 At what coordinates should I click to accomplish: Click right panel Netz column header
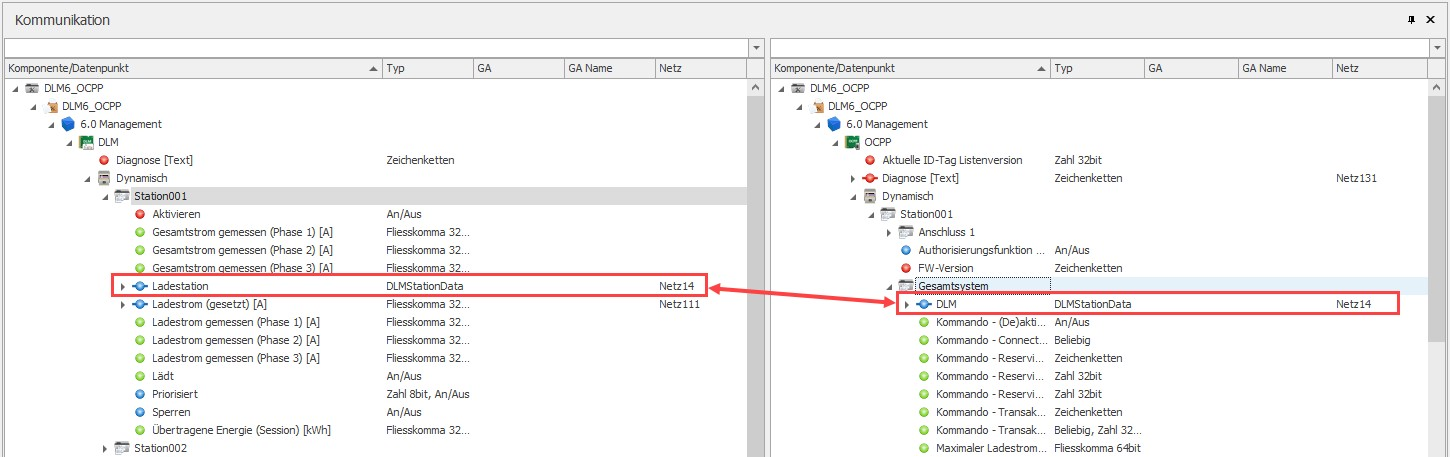pos(1380,68)
